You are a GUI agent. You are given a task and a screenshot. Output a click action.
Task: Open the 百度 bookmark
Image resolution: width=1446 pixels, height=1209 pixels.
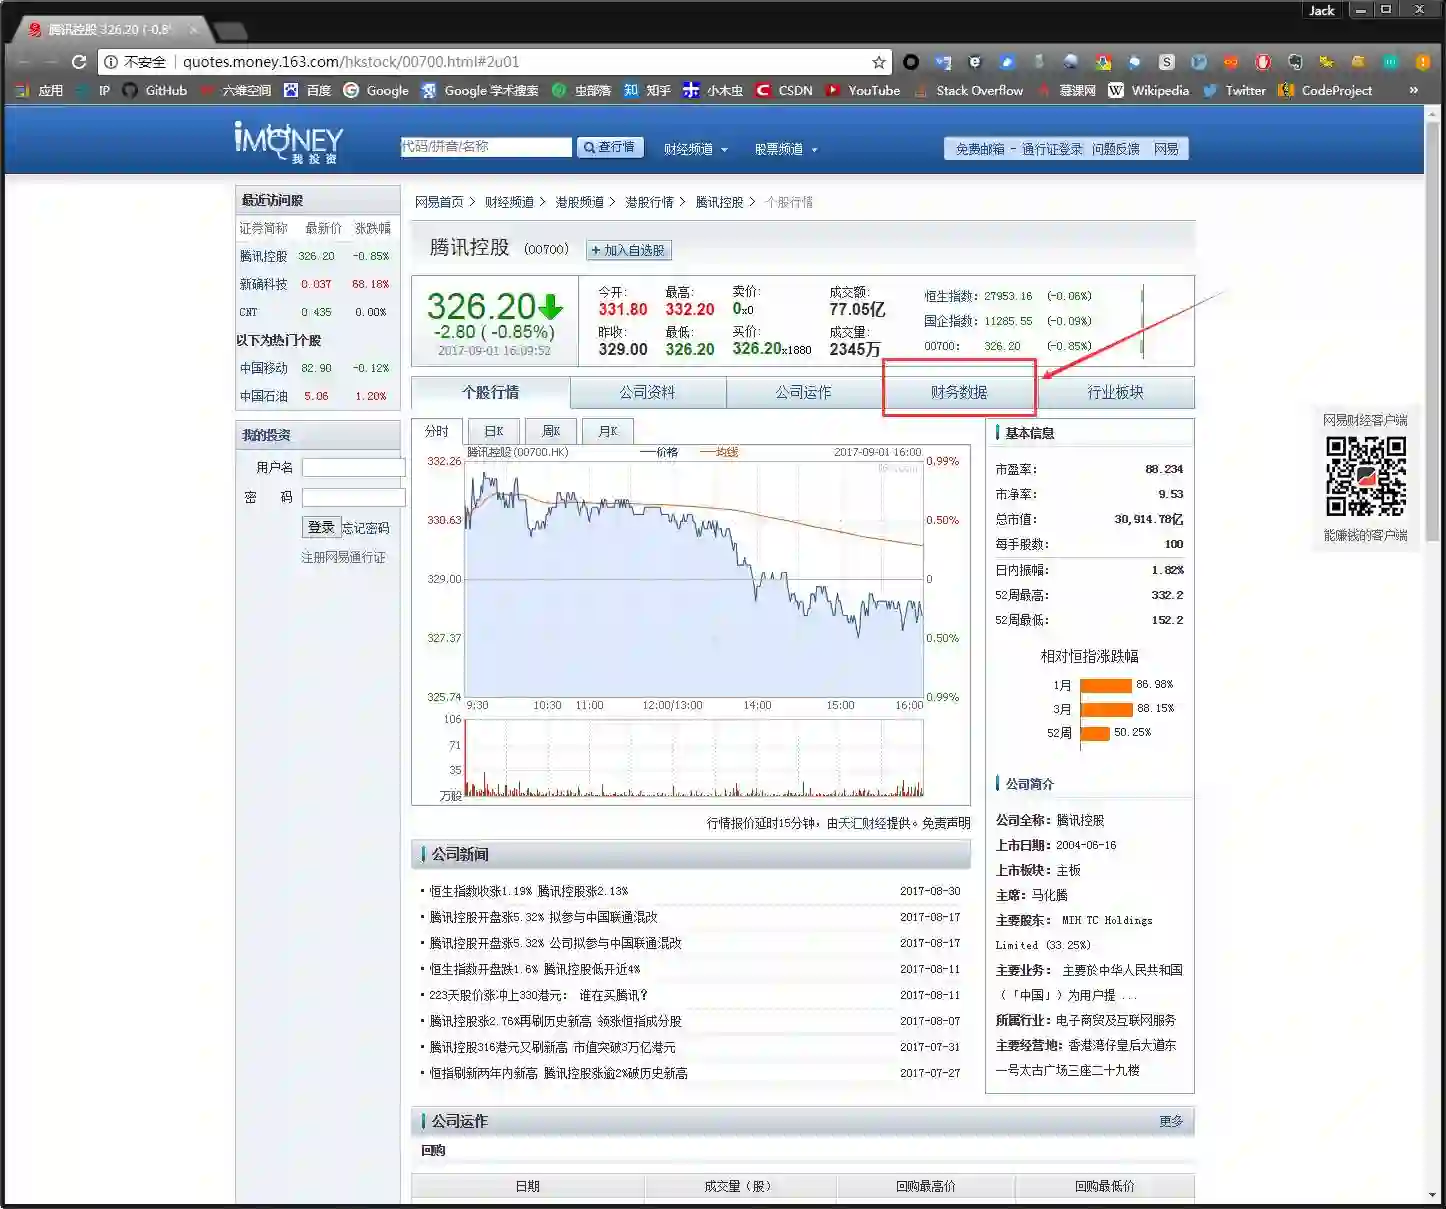tap(307, 90)
